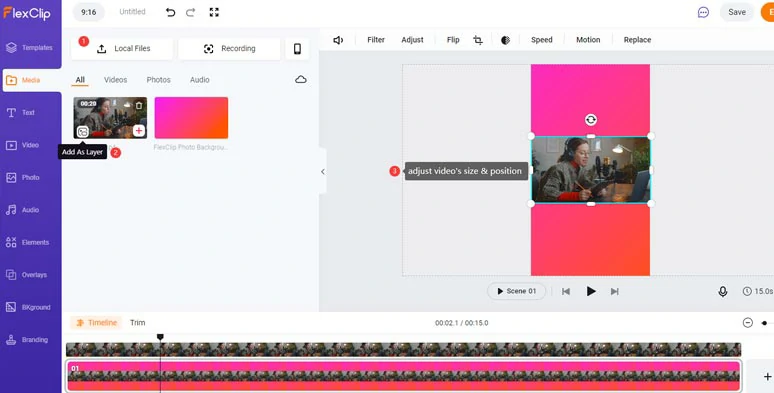The height and width of the screenshot is (393, 774).
Task: Switch to the All media tab
Action: tap(80, 79)
